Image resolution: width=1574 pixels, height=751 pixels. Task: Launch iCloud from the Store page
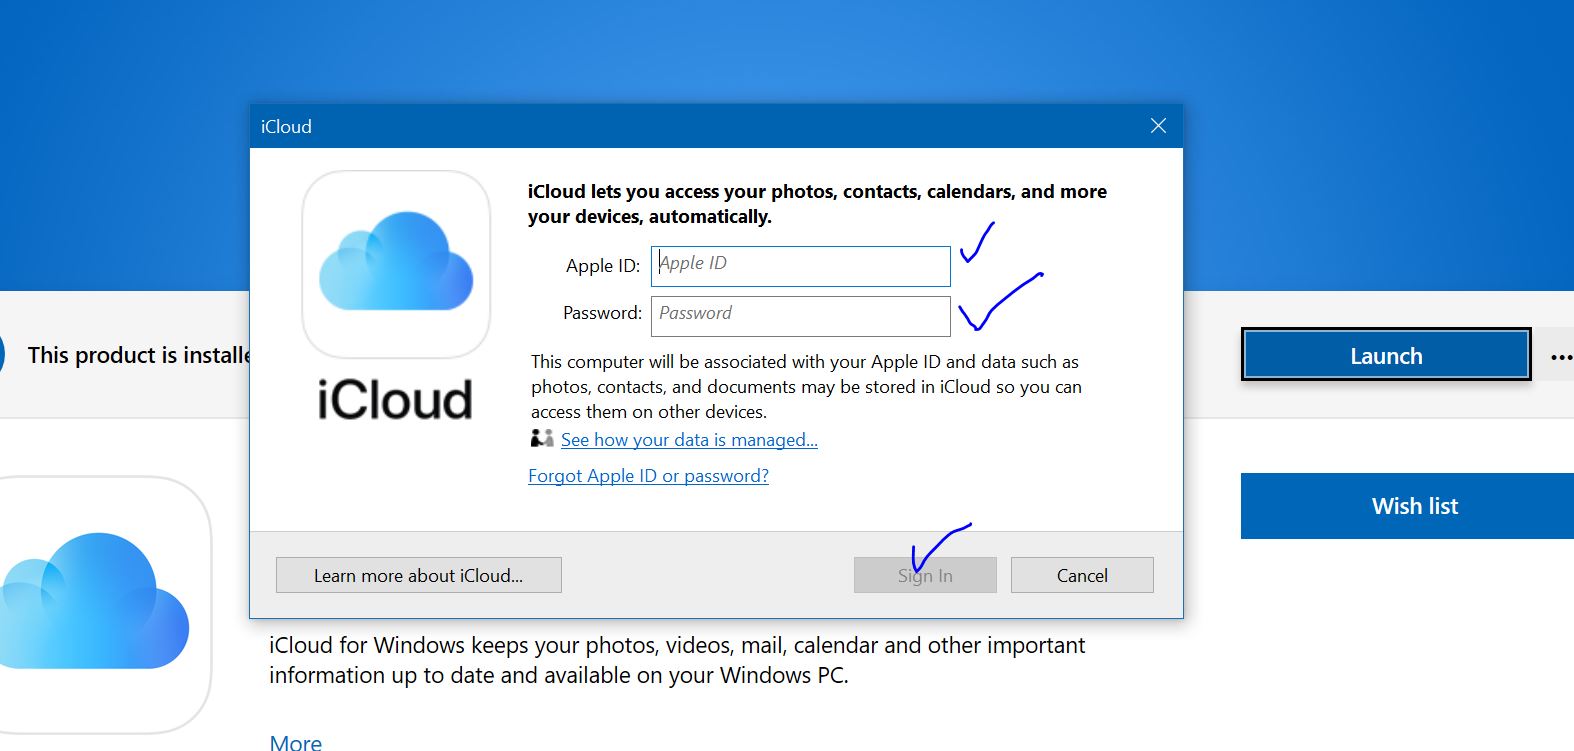tap(1386, 355)
